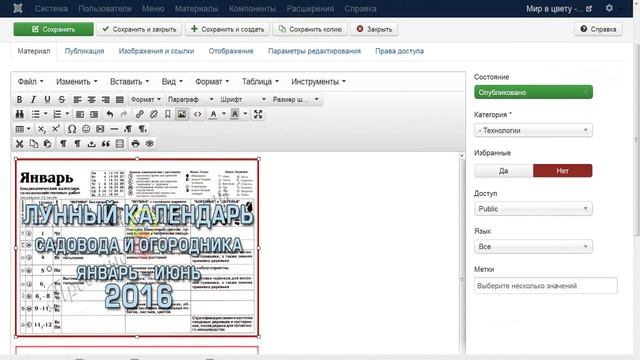The width and height of the screenshot is (640, 360).
Task: Remove link with broken chain icon
Action: pos(153,114)
